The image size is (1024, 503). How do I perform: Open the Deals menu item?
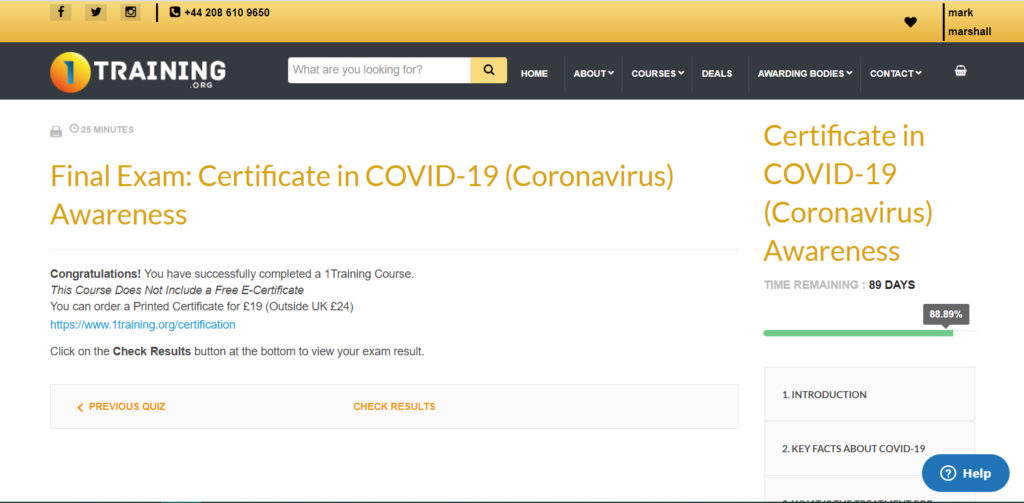[716, 73]
